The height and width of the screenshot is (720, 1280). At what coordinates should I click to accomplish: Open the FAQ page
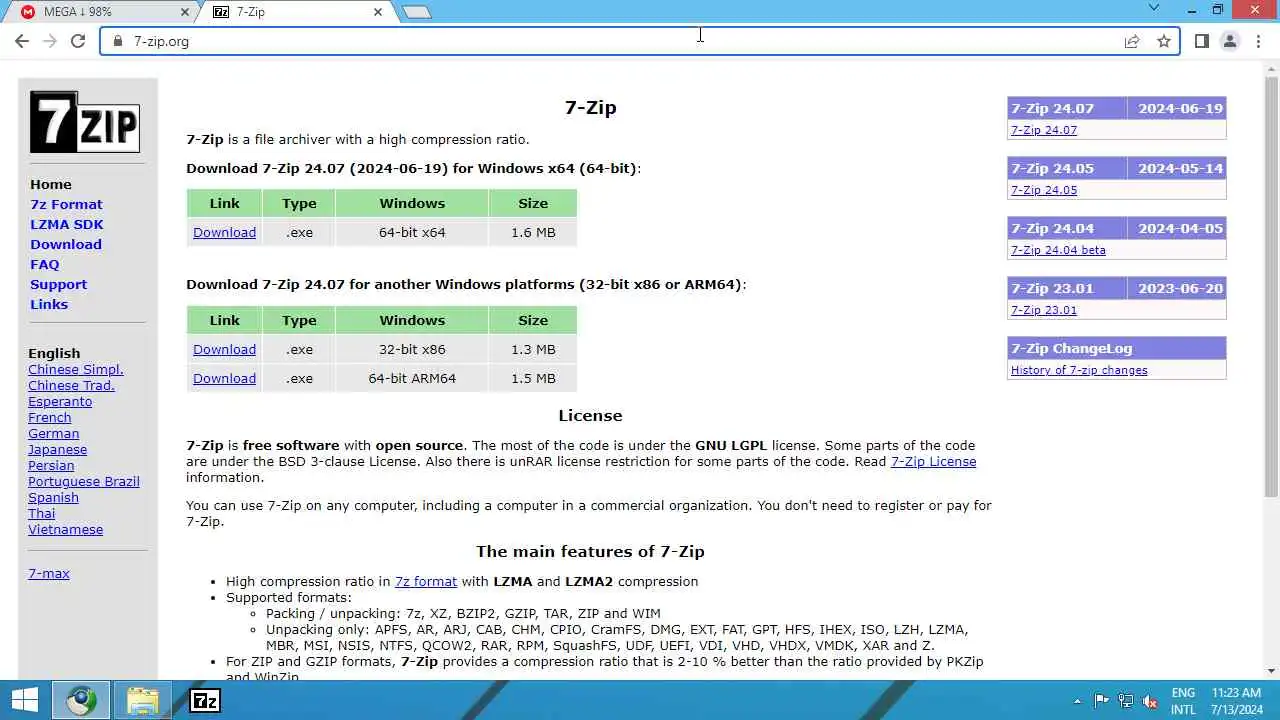(x=45, y=264)
